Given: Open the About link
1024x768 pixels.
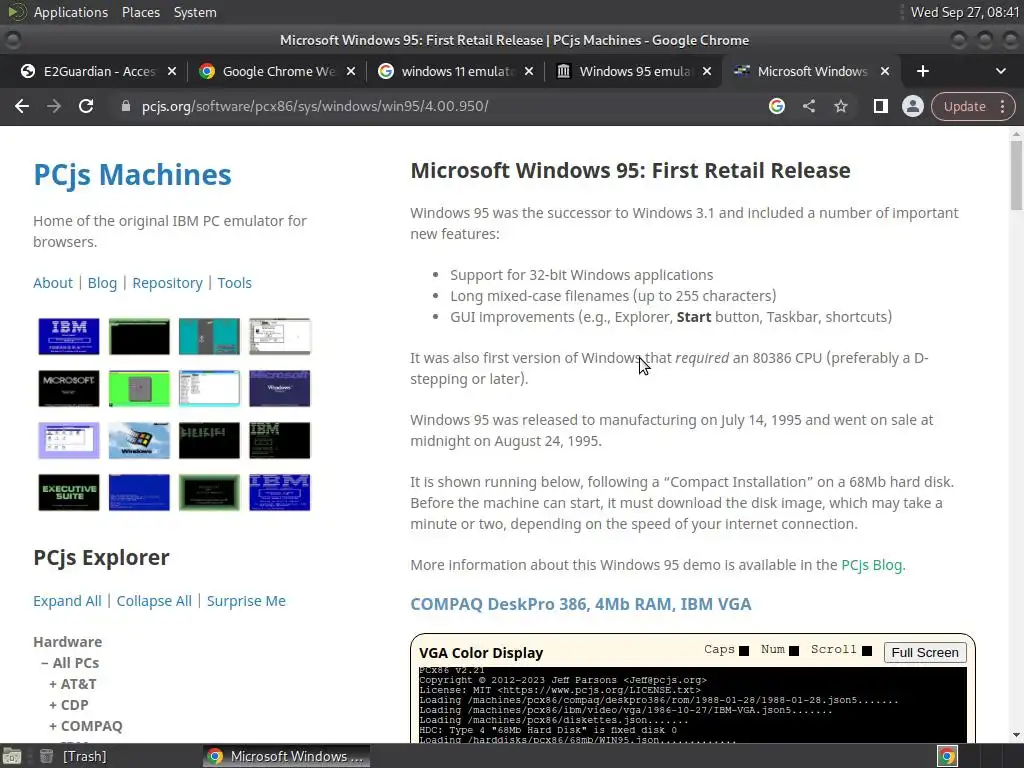Looking at the screenshot, I should click(53, 283).
